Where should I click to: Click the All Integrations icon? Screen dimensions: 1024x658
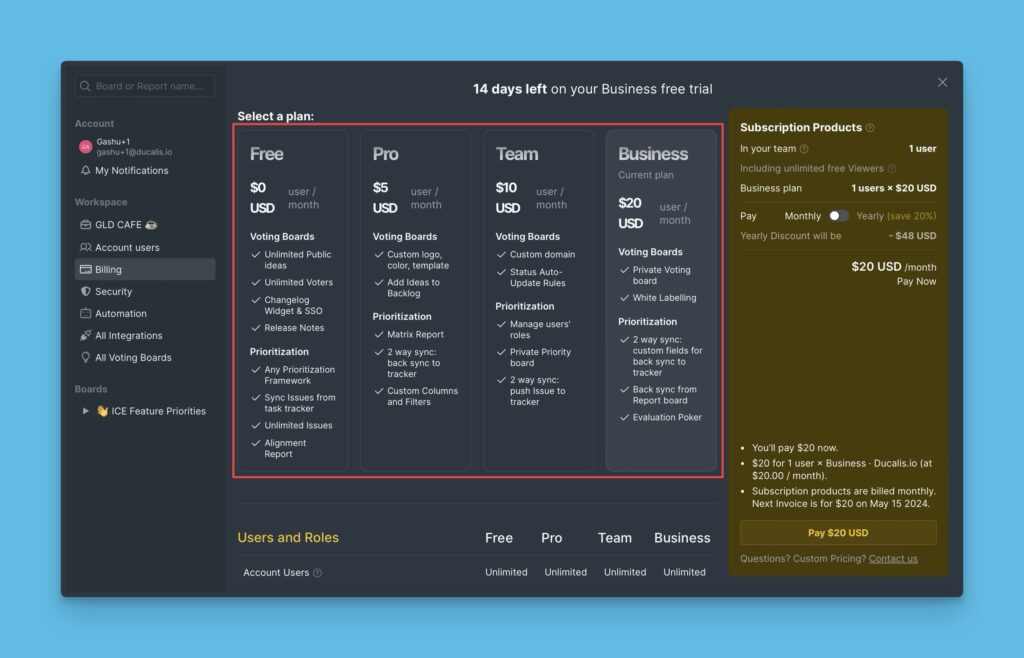[x=86, y=336]
